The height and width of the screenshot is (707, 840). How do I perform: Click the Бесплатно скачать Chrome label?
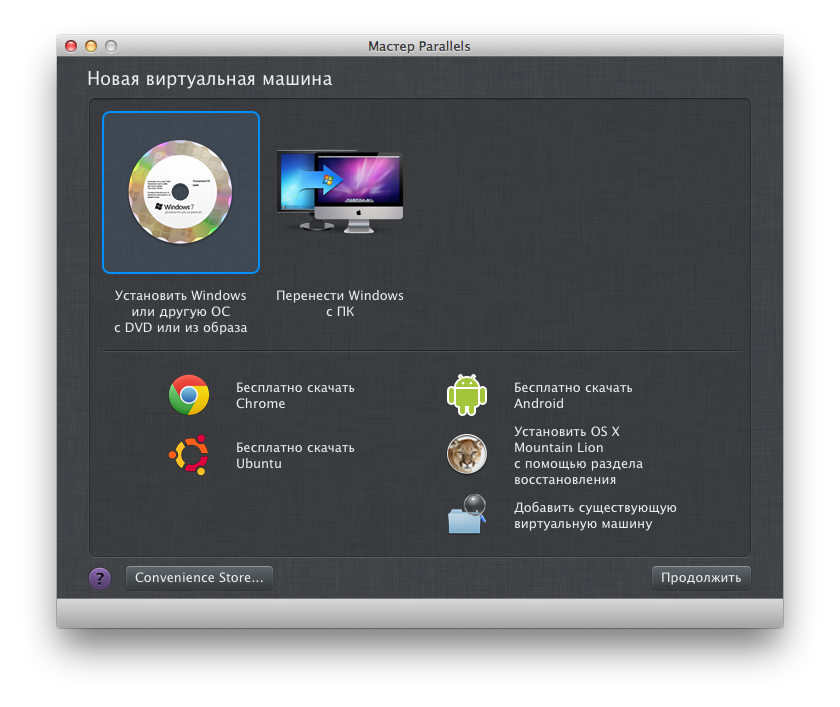tap(294, 395)
